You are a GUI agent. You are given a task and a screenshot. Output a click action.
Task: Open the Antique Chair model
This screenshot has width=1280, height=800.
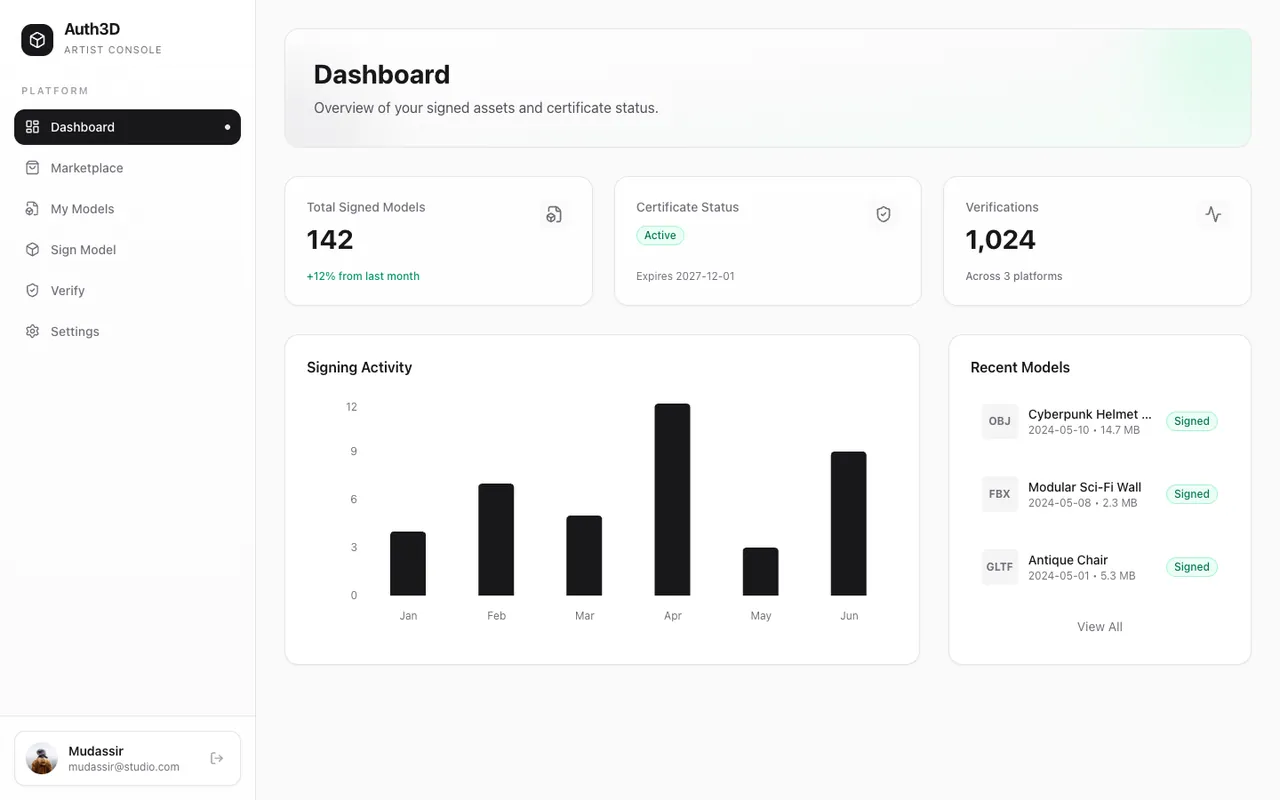pos(1100,567)
